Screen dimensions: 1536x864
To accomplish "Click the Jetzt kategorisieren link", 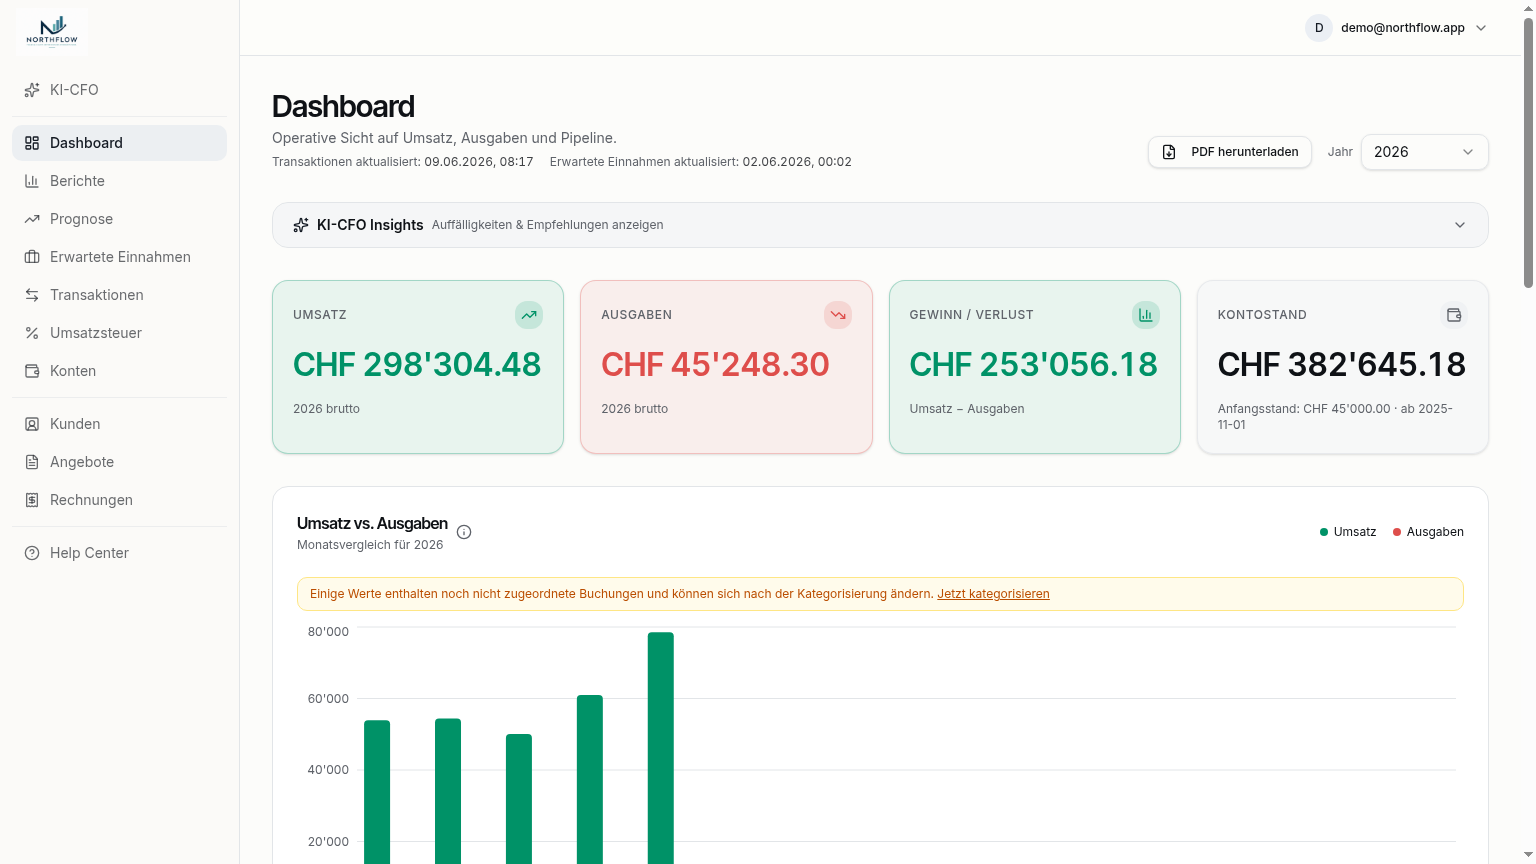I will click(x=993, y=594).
